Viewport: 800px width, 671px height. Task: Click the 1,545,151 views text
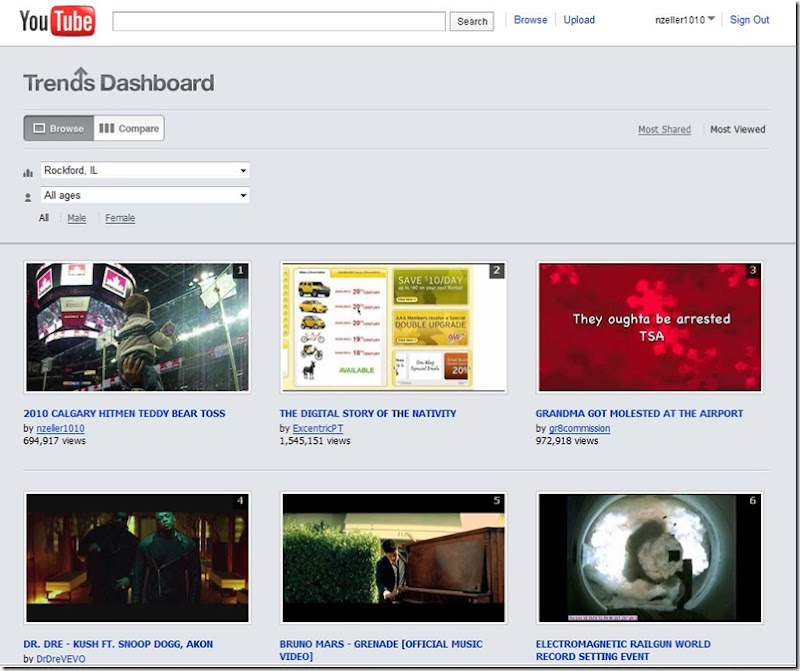pos(315,441)
